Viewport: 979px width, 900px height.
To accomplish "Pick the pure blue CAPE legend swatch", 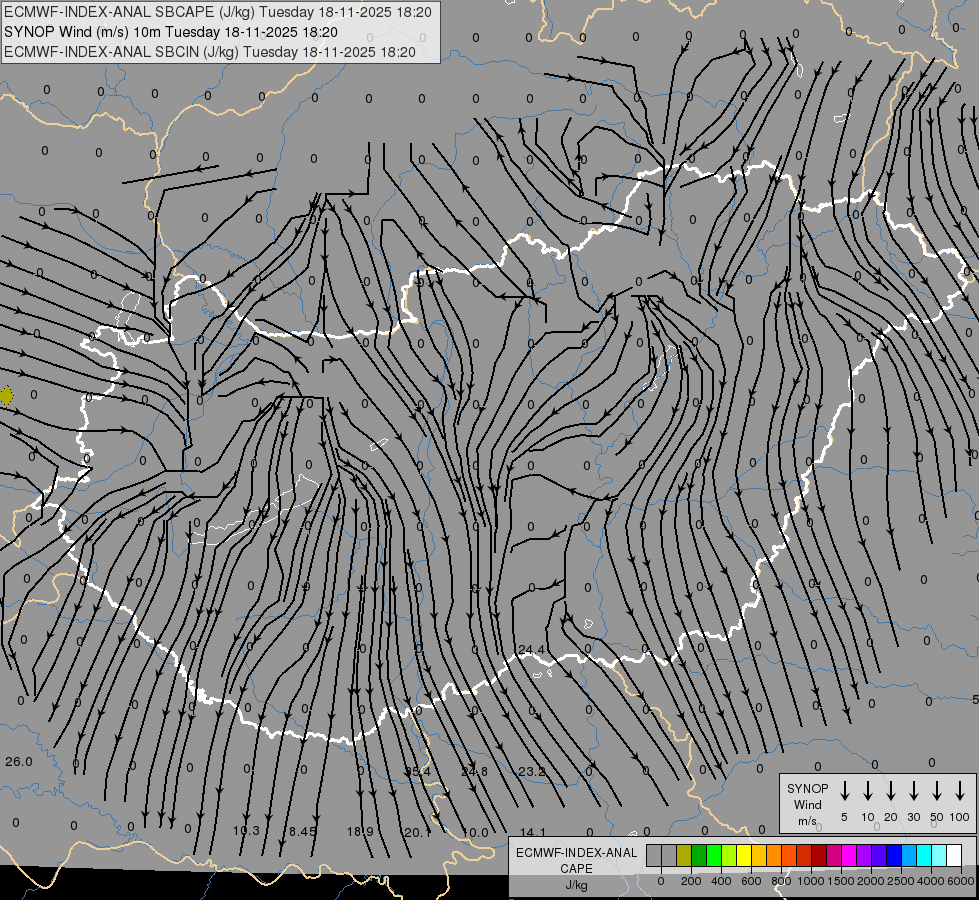I will (x=895, y=855).
